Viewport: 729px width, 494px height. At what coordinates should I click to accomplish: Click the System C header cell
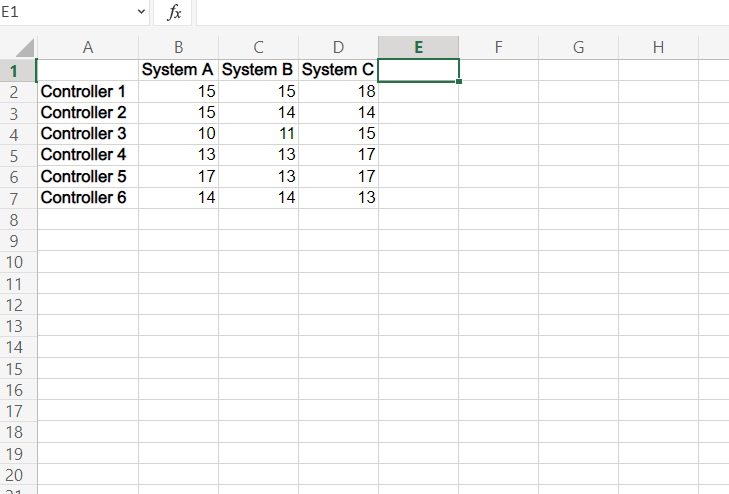[338, 70]
